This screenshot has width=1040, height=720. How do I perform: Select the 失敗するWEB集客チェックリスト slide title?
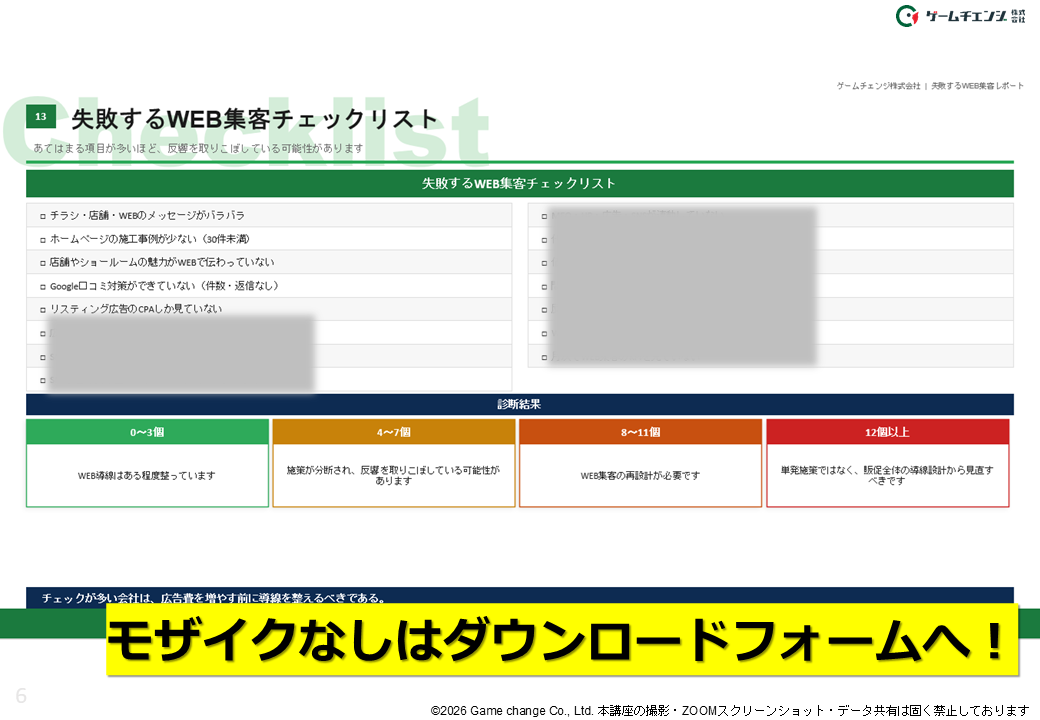point(255,119)
